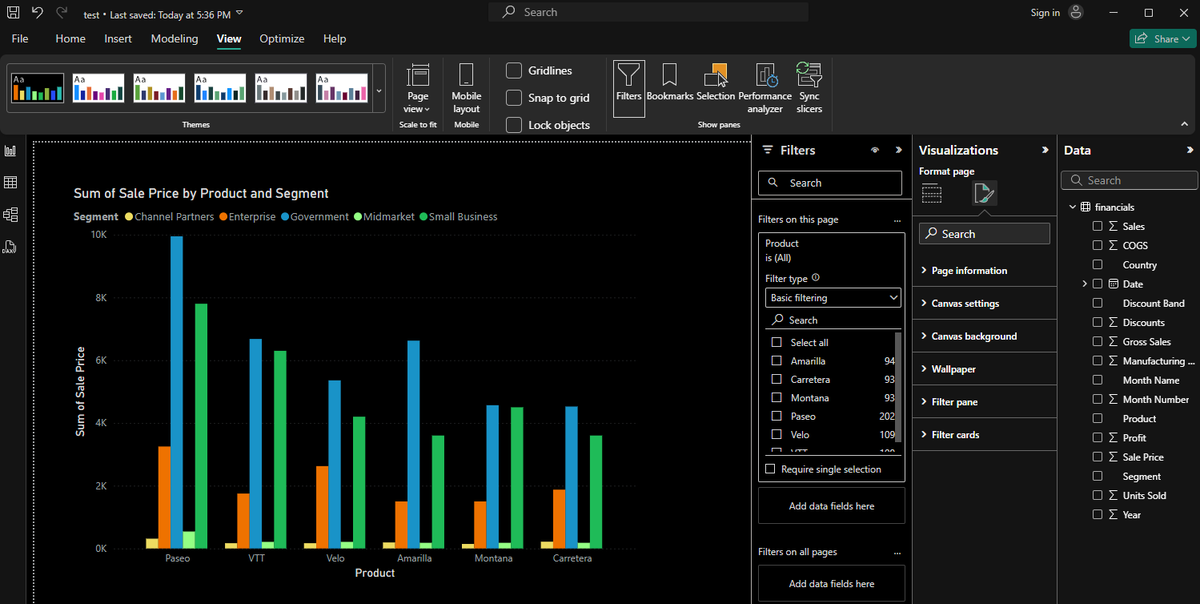Open the Selection pane

[716, 82]
